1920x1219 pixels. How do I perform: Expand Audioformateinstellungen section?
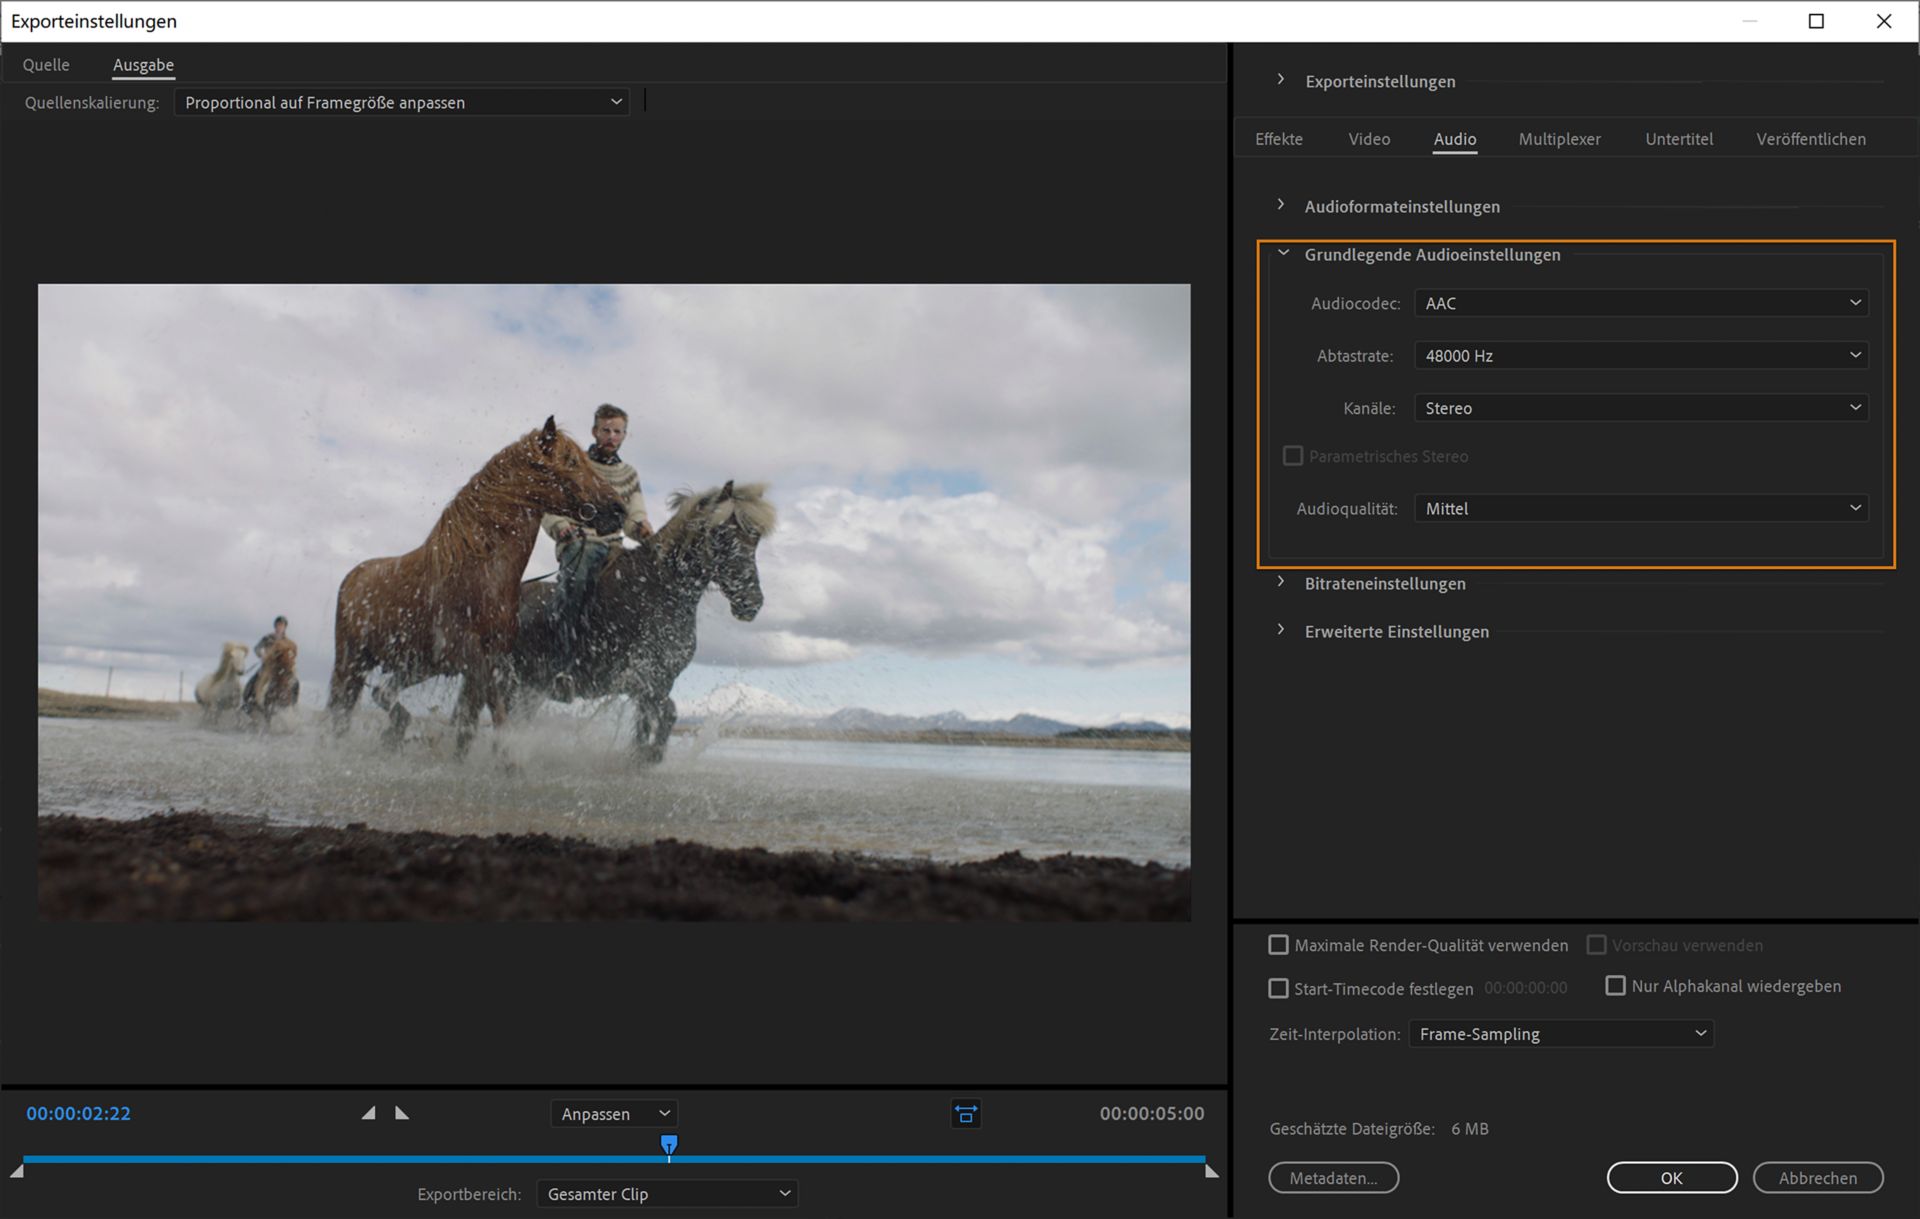[1281, 205]
